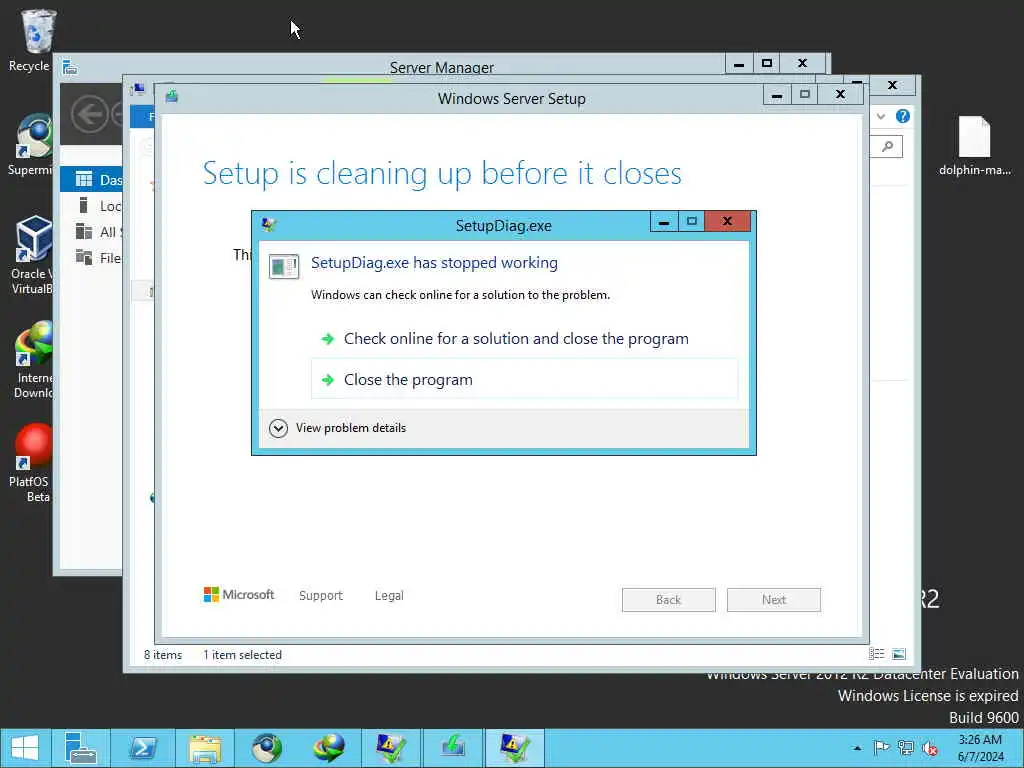The width and height of the screenshot is (1024, 768).
Task: Click the Server Manager back arrow
Action: [x=89, y=114]
